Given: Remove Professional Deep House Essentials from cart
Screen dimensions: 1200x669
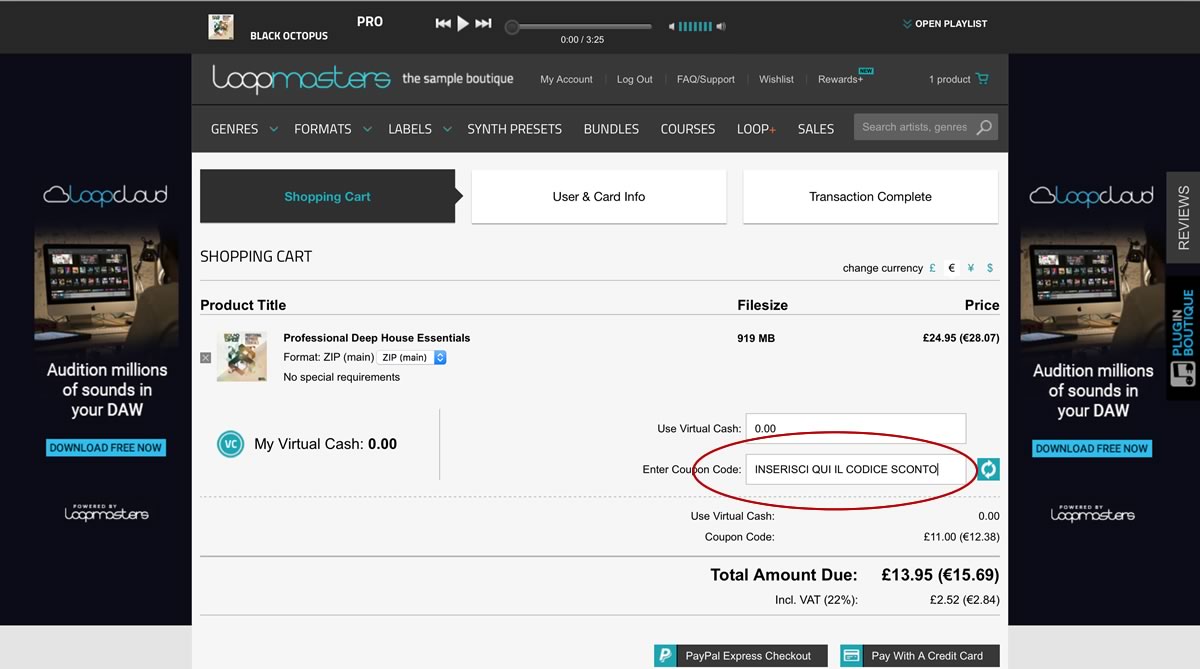Looking at the screenshot, I should click(206, 357).
